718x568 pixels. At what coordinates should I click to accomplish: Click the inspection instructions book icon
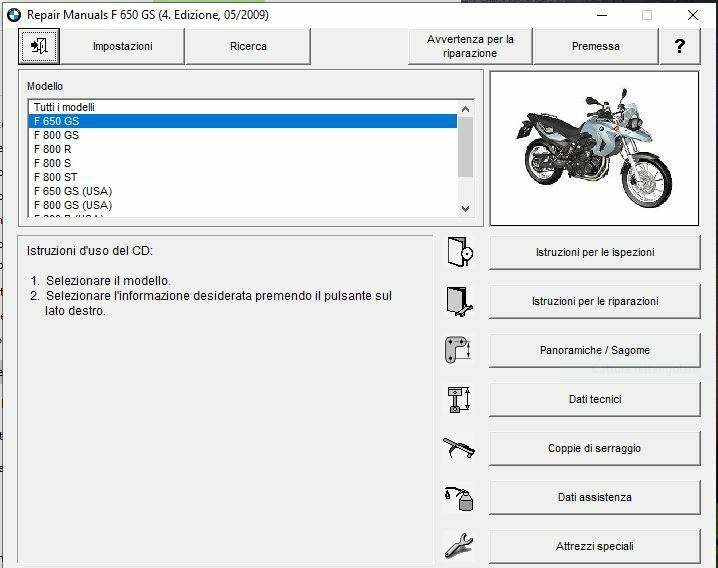click(x=458, y=253)
